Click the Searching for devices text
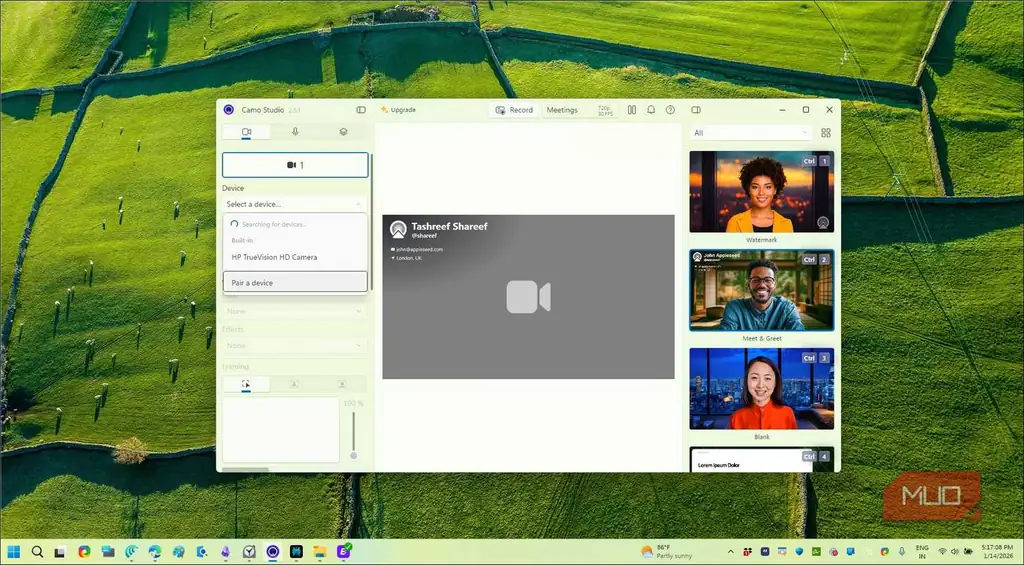This screenshot has height=565, width=1024. coord(274,224)
